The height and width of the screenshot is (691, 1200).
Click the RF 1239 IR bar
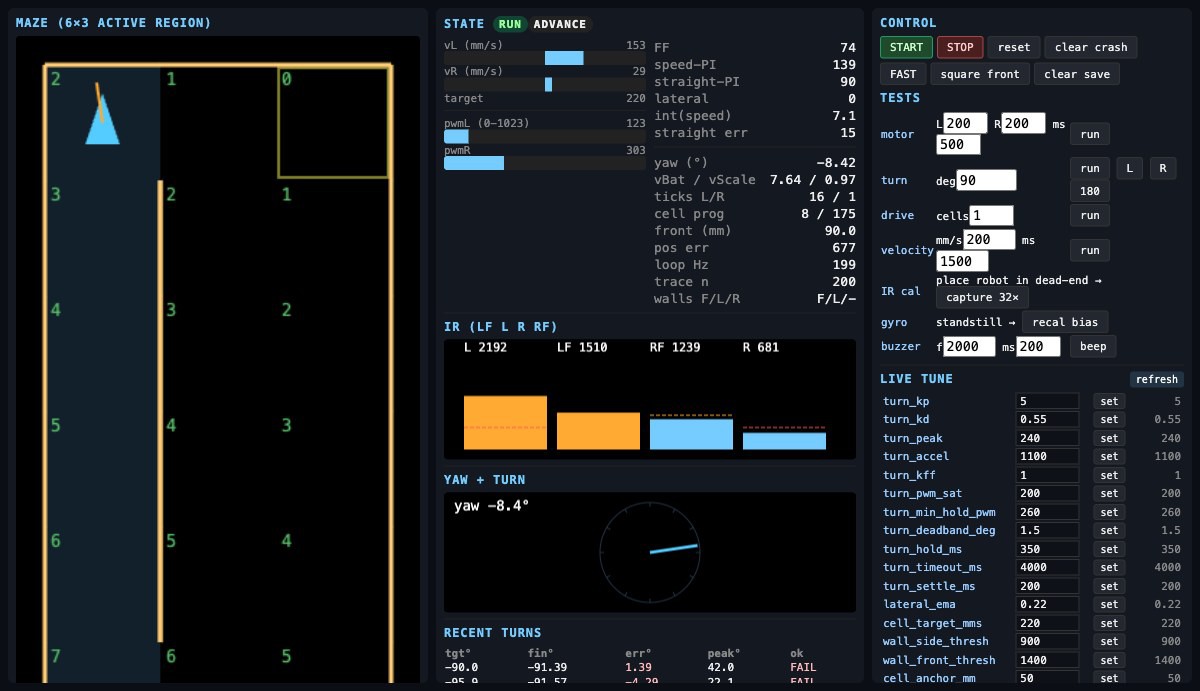[691, 434]
